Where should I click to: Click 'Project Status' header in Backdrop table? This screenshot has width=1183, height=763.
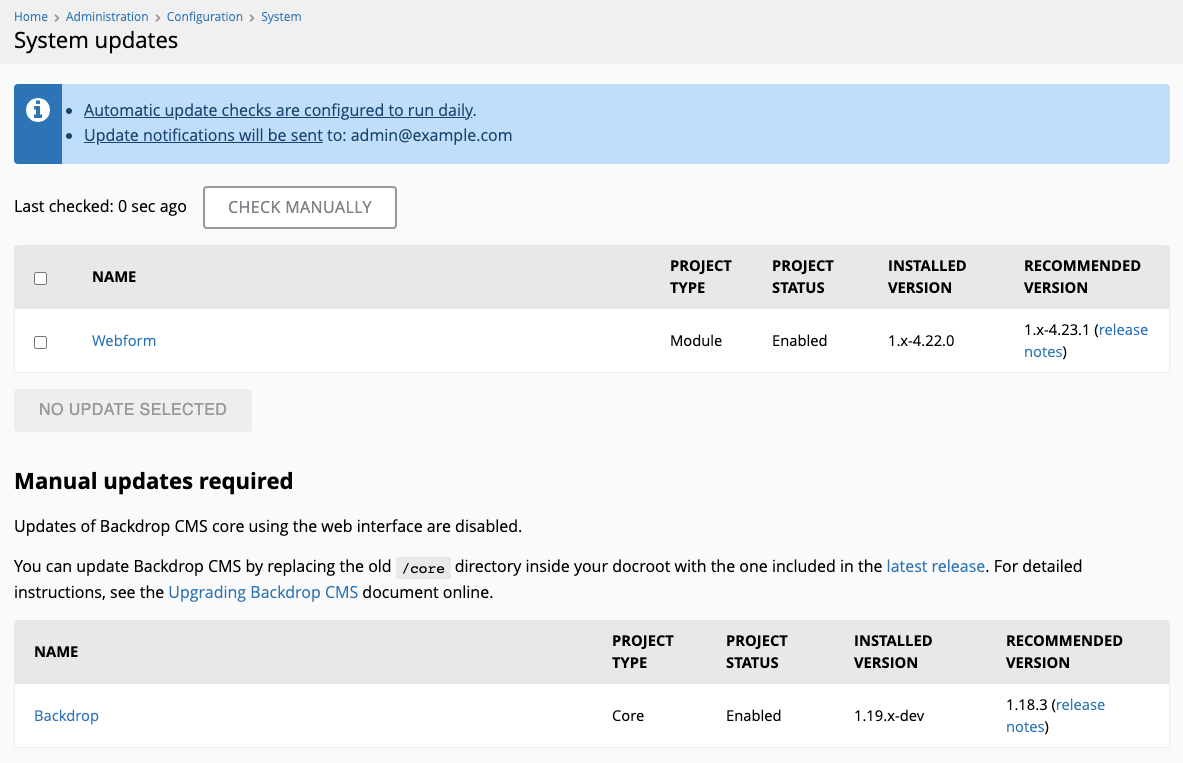pos(757,652)
